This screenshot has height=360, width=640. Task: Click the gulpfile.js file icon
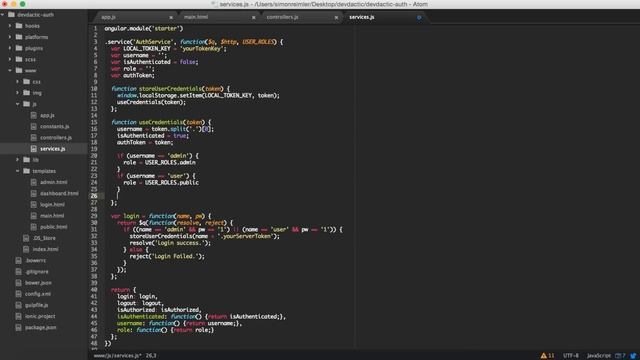pos(18,305)
